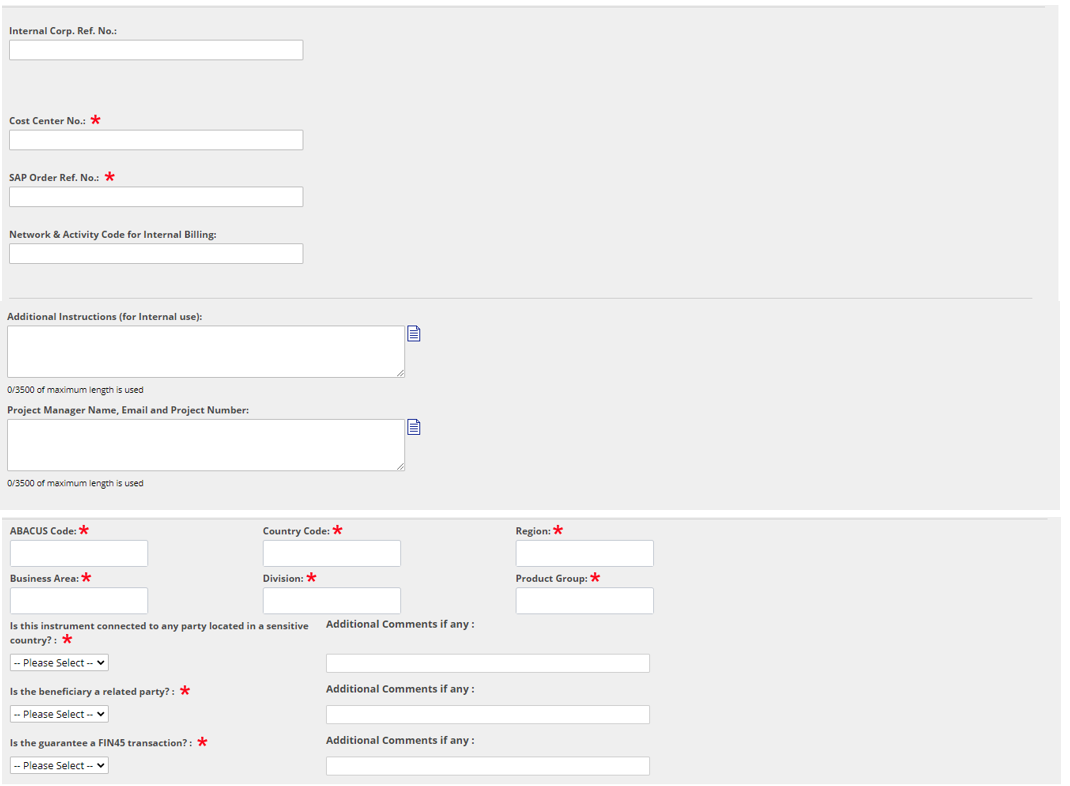Screen dimensions: 1070x786
Task: Click into the Cost Center No. input
Action: coord(156,140)
